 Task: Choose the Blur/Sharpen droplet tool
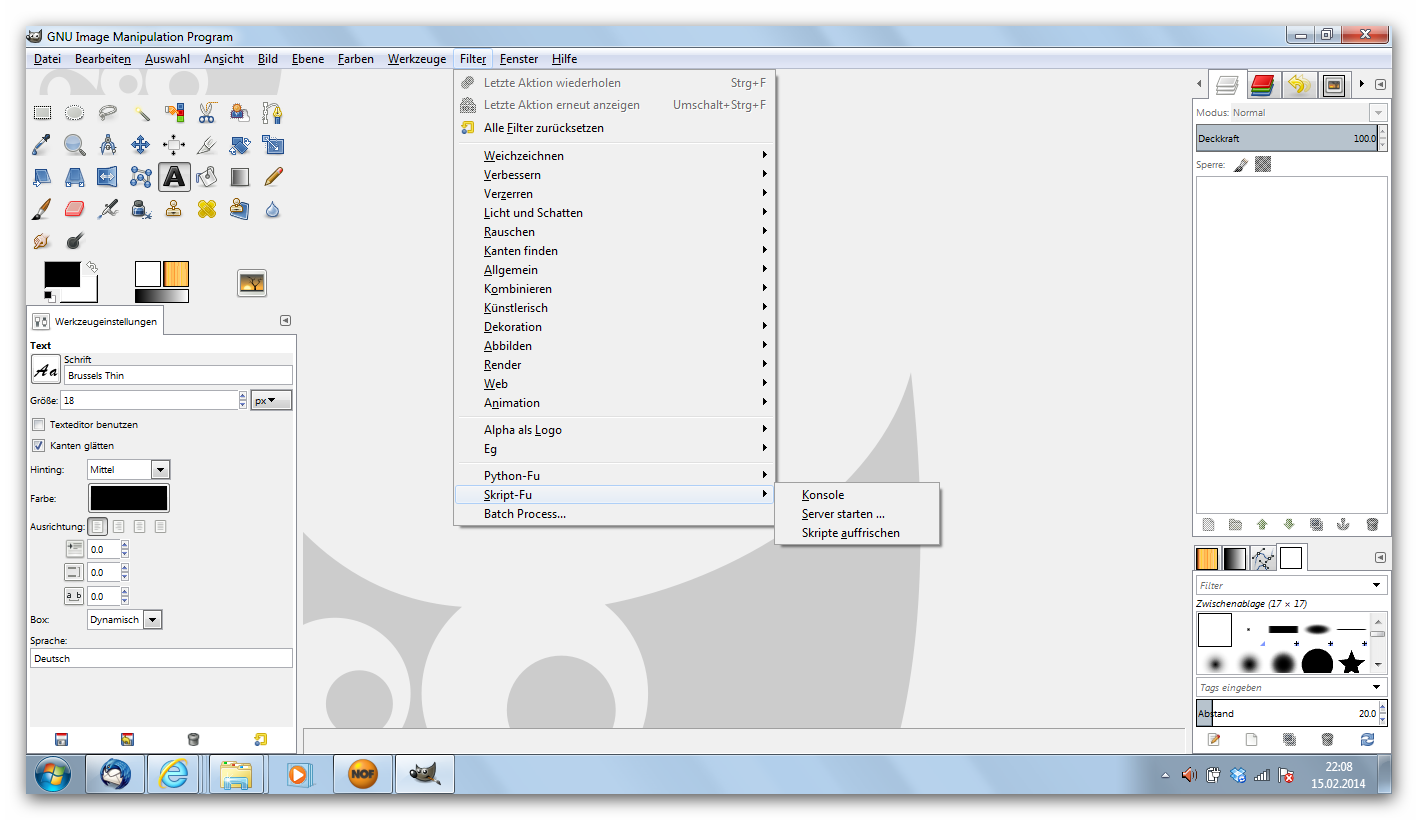pos(273,209)
